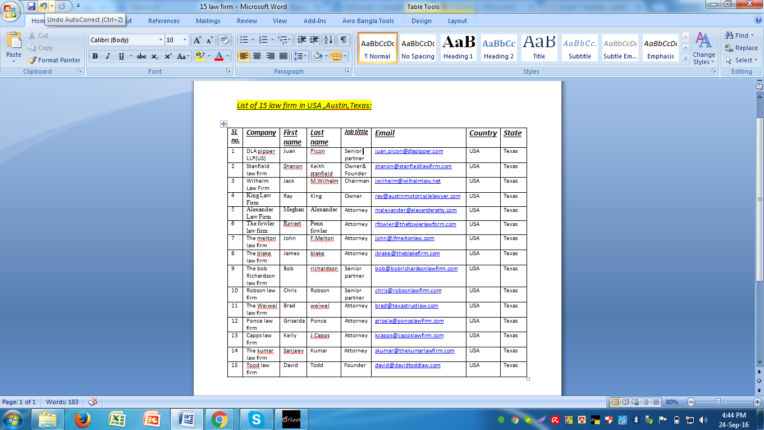
Task: Open Skype from the taskbar
Action: click(x=256, y=419)
